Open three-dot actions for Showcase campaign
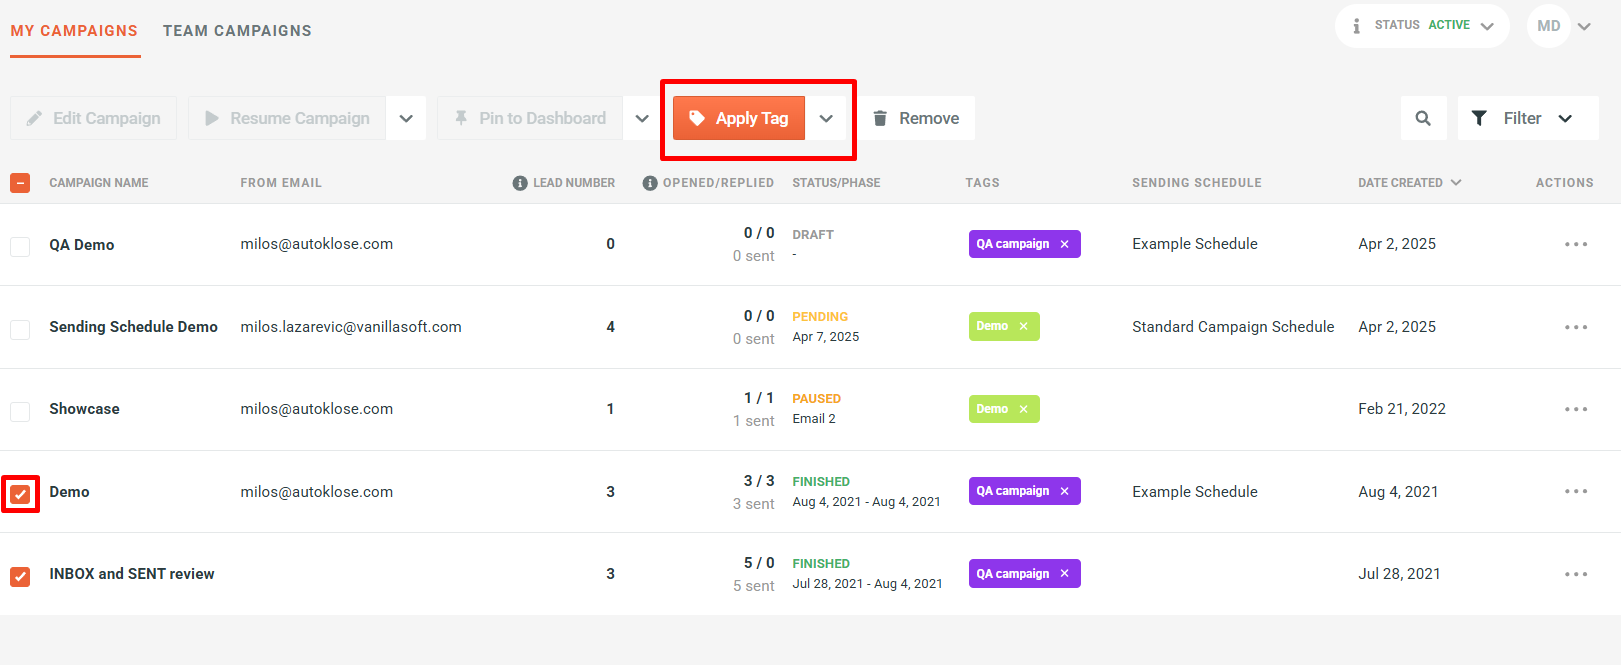The height and width of the screenshot is (665, 1621). point(1576,409)
